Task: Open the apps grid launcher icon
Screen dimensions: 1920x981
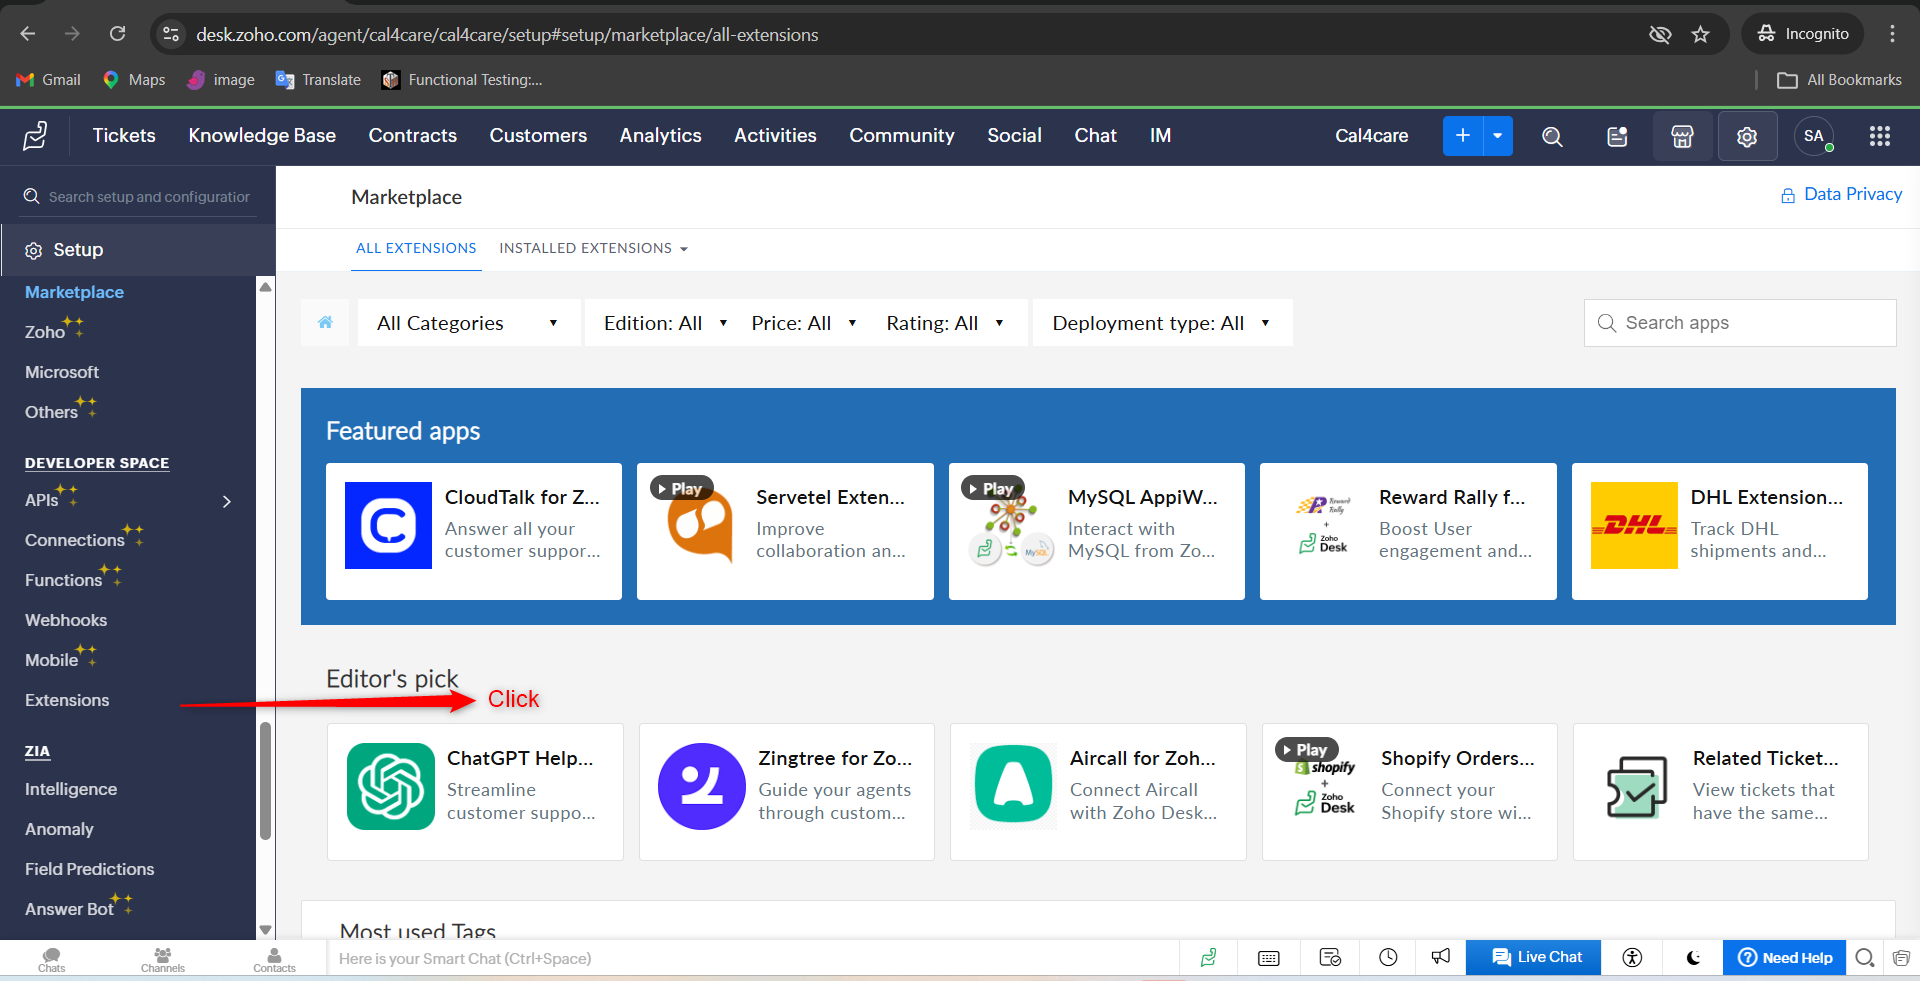Action: [1880, 136]
